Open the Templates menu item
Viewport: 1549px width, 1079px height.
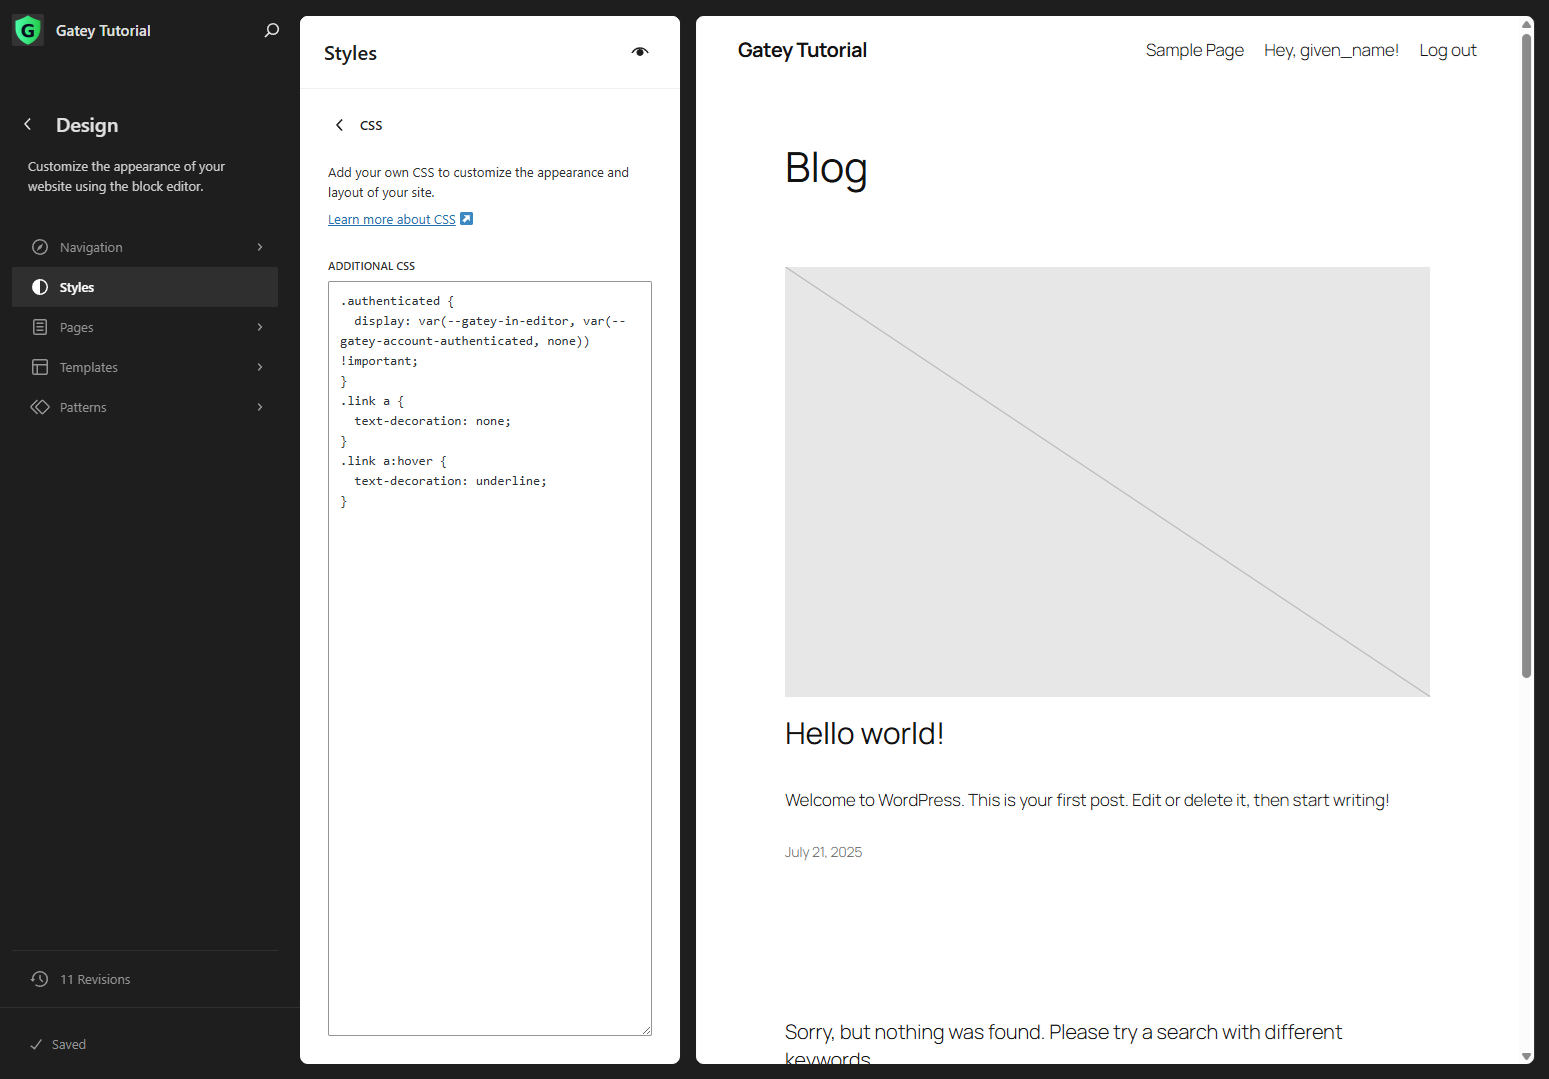[x=145, y=367]
